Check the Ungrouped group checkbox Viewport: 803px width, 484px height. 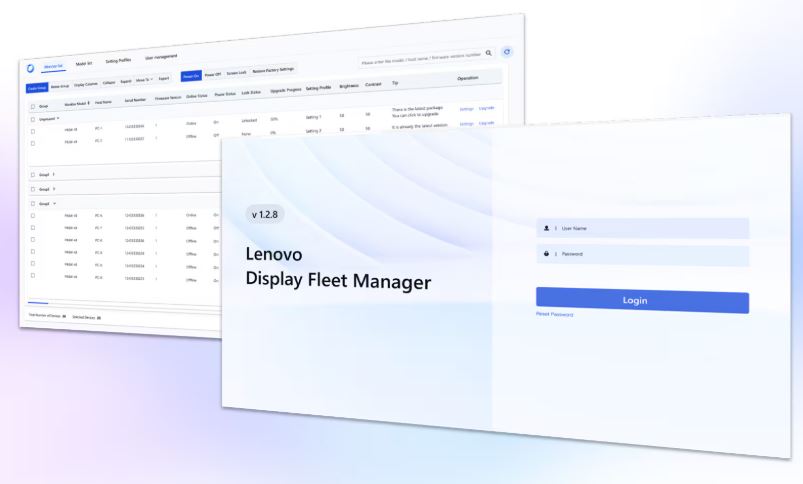[x=32, y=118]
